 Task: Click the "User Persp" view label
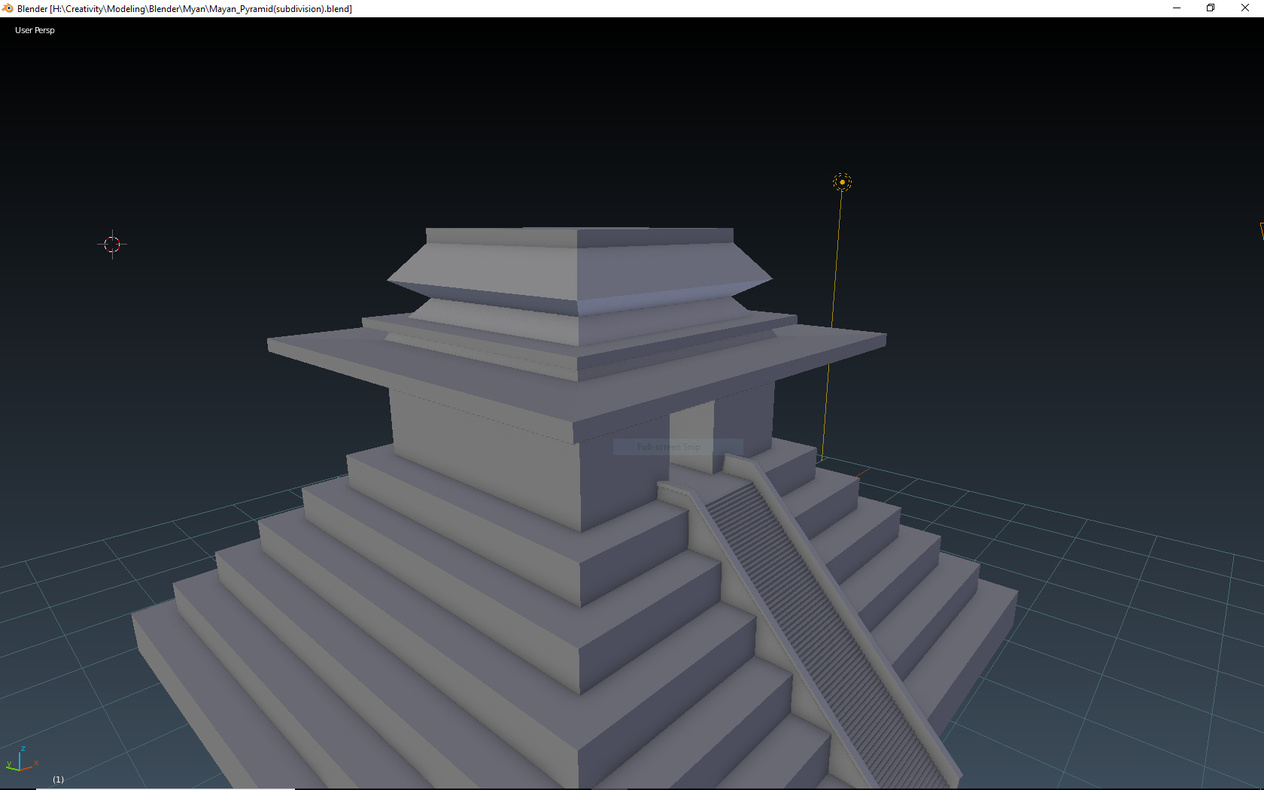[x=35, y=30]
